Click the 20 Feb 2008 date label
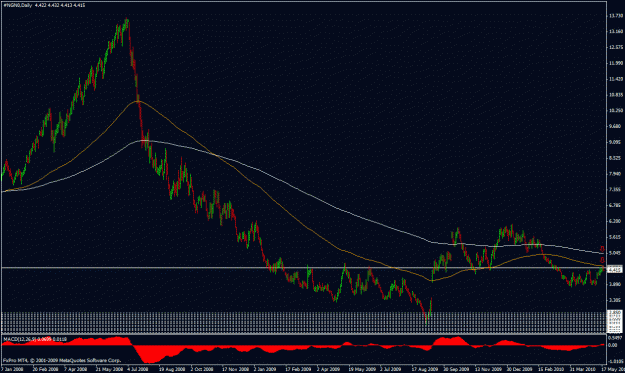This screenshot has width=625, height=373. click(45, 369)
